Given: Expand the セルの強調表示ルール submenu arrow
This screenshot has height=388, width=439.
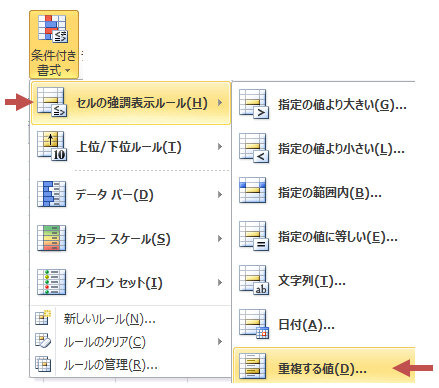Looking at the screenshot, I should [x=220, y=103].
